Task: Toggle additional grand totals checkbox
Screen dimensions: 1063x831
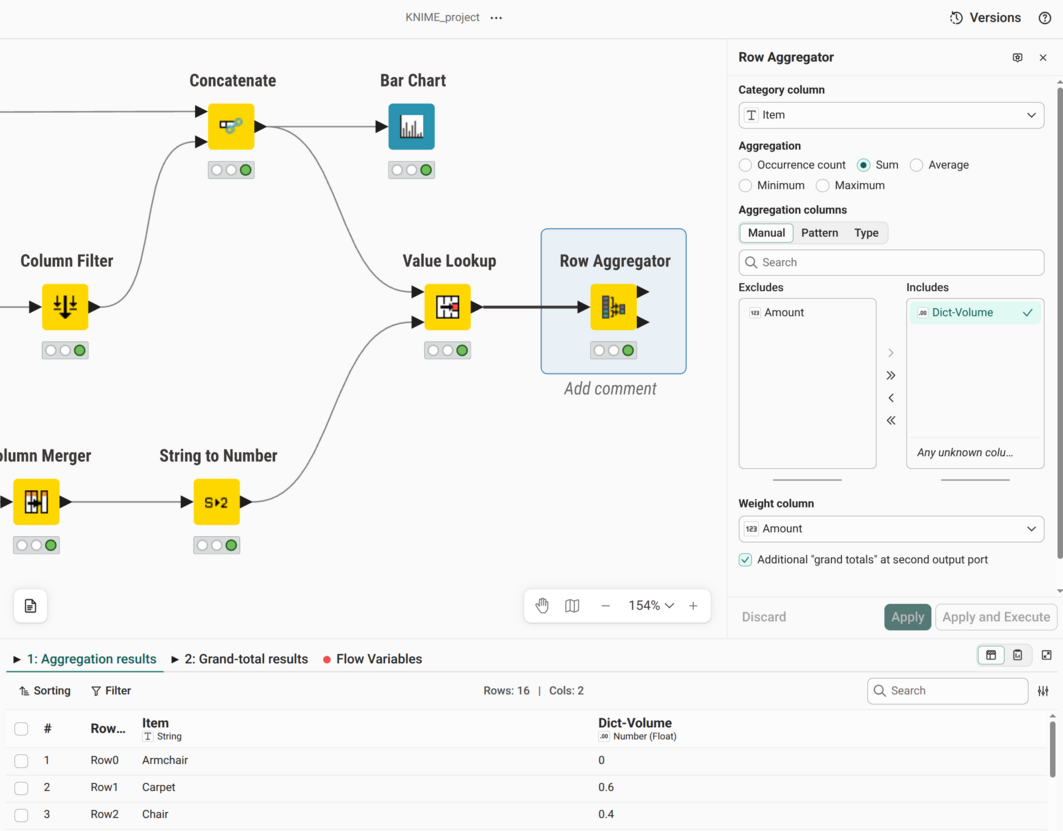Action: (745, 559)
